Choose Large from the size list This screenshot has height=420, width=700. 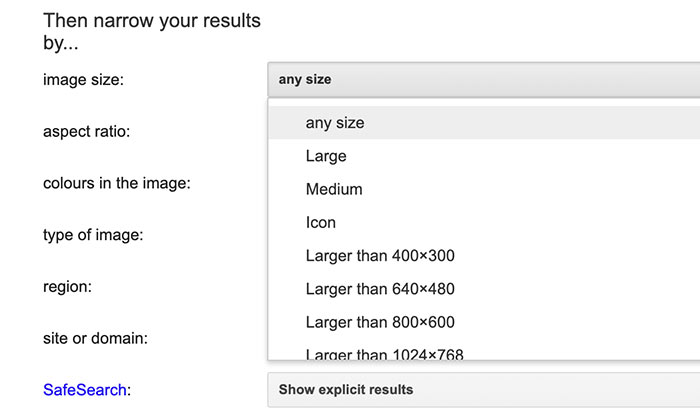(x=326, y=156)
